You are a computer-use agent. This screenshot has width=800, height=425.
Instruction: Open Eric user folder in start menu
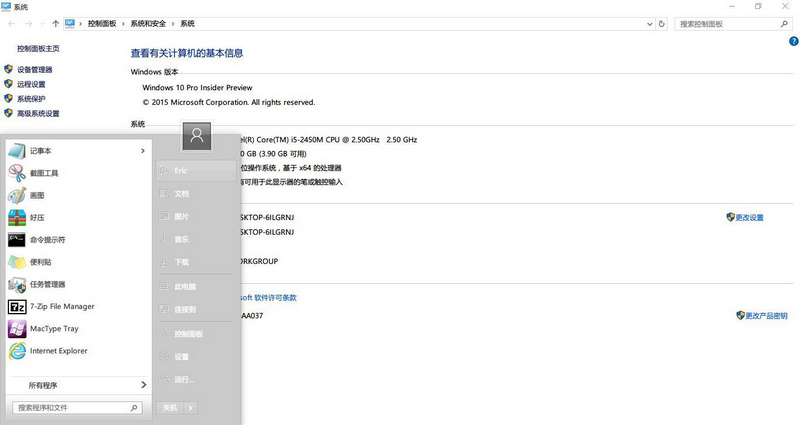pyautogui.click(x=196, y=171)
